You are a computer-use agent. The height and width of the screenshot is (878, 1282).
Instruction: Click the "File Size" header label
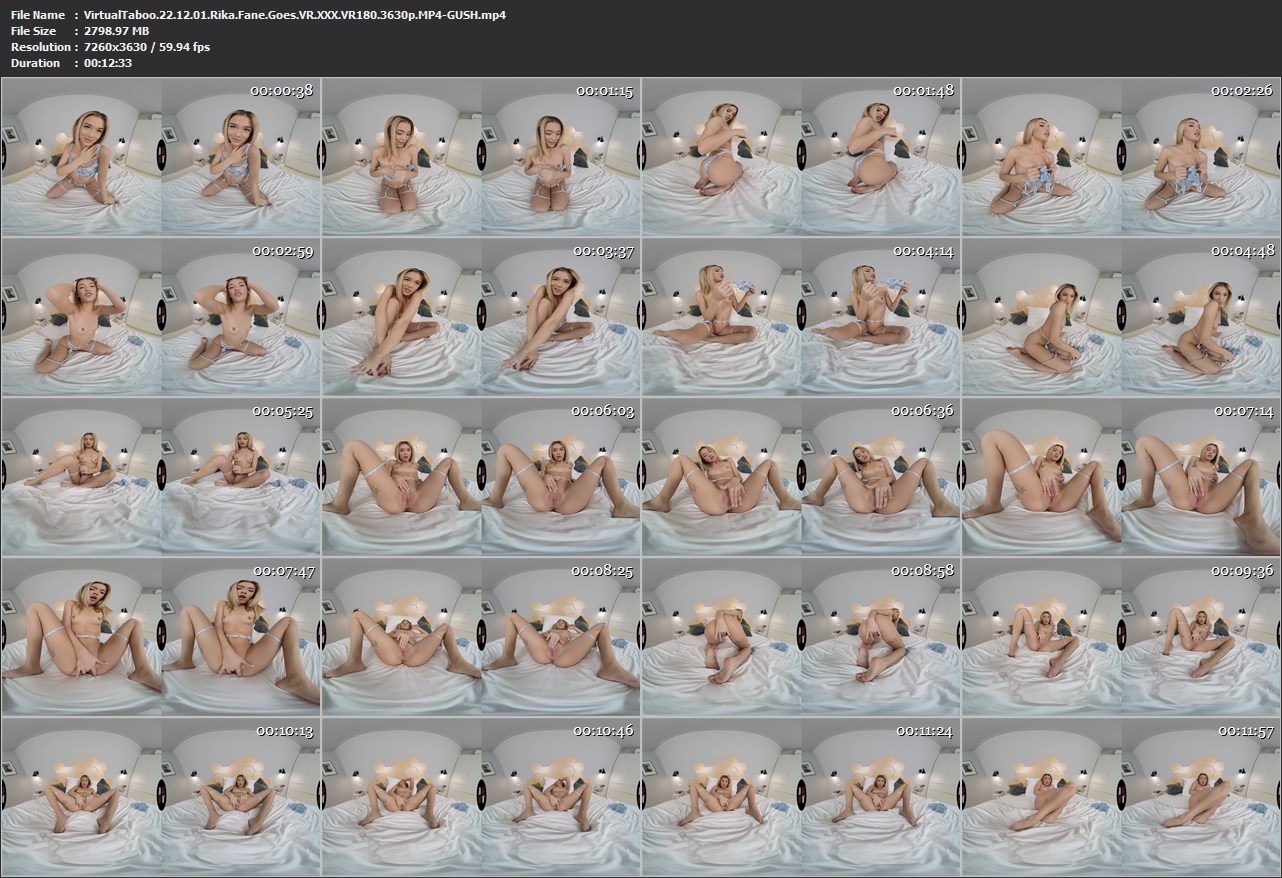[x=36, y=31]
